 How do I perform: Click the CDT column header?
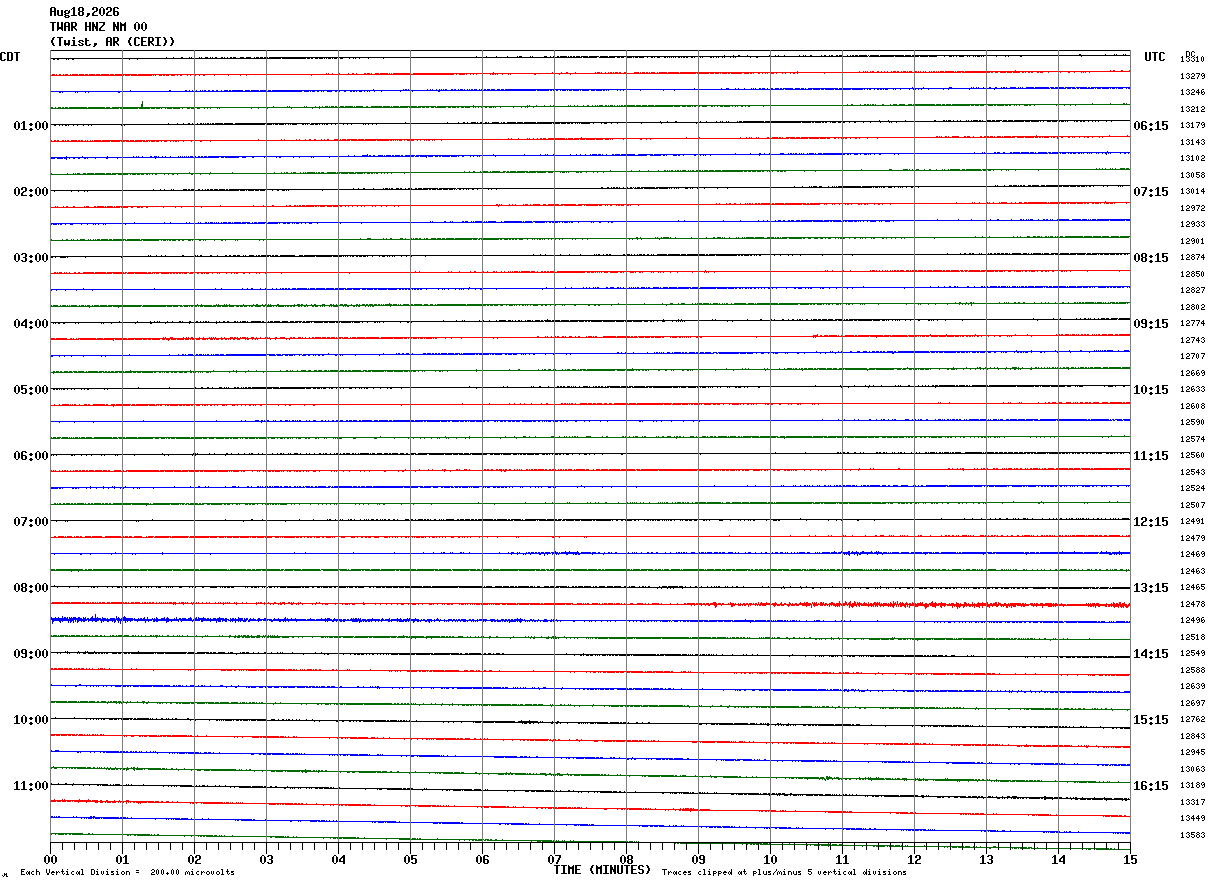click(x=10, y=57)
